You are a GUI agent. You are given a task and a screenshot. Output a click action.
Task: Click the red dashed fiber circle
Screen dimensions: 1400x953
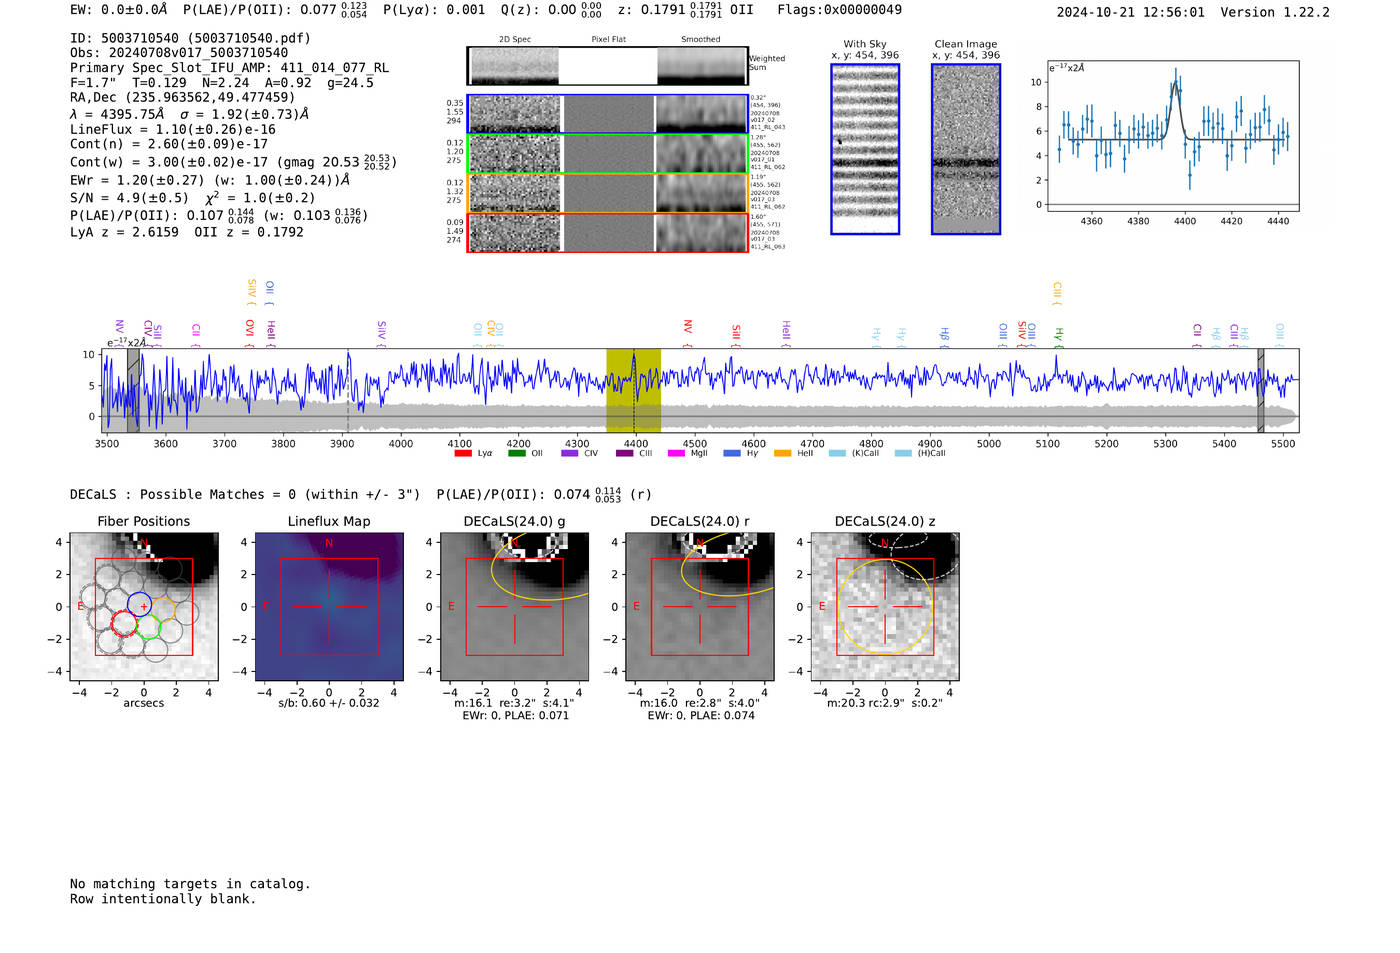(x=124, y=624)
